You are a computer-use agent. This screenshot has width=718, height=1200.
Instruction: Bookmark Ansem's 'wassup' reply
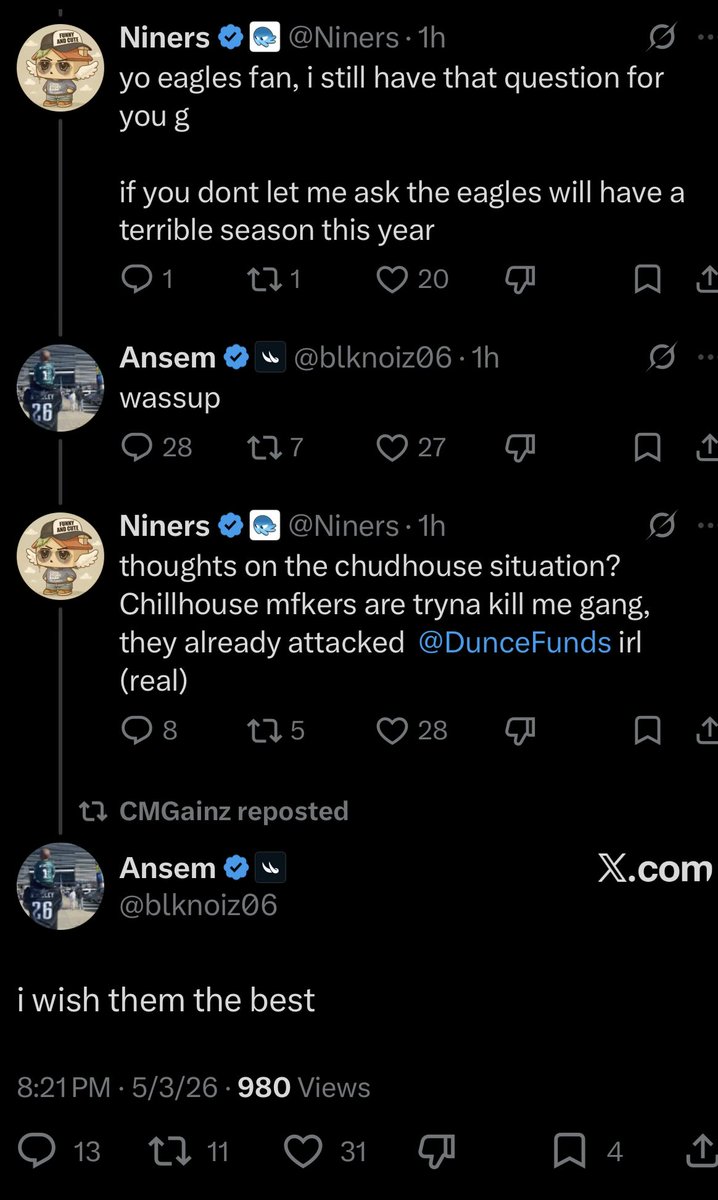tap(648, 447)
